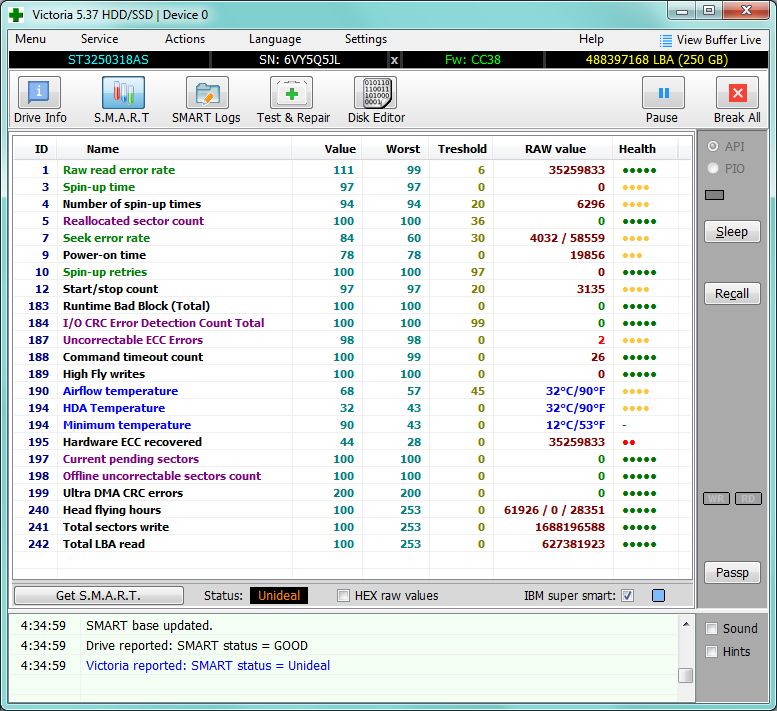This screenshot has height=711, width=777.
Task: Click the Unideal status label
Action: coord(279,596)
